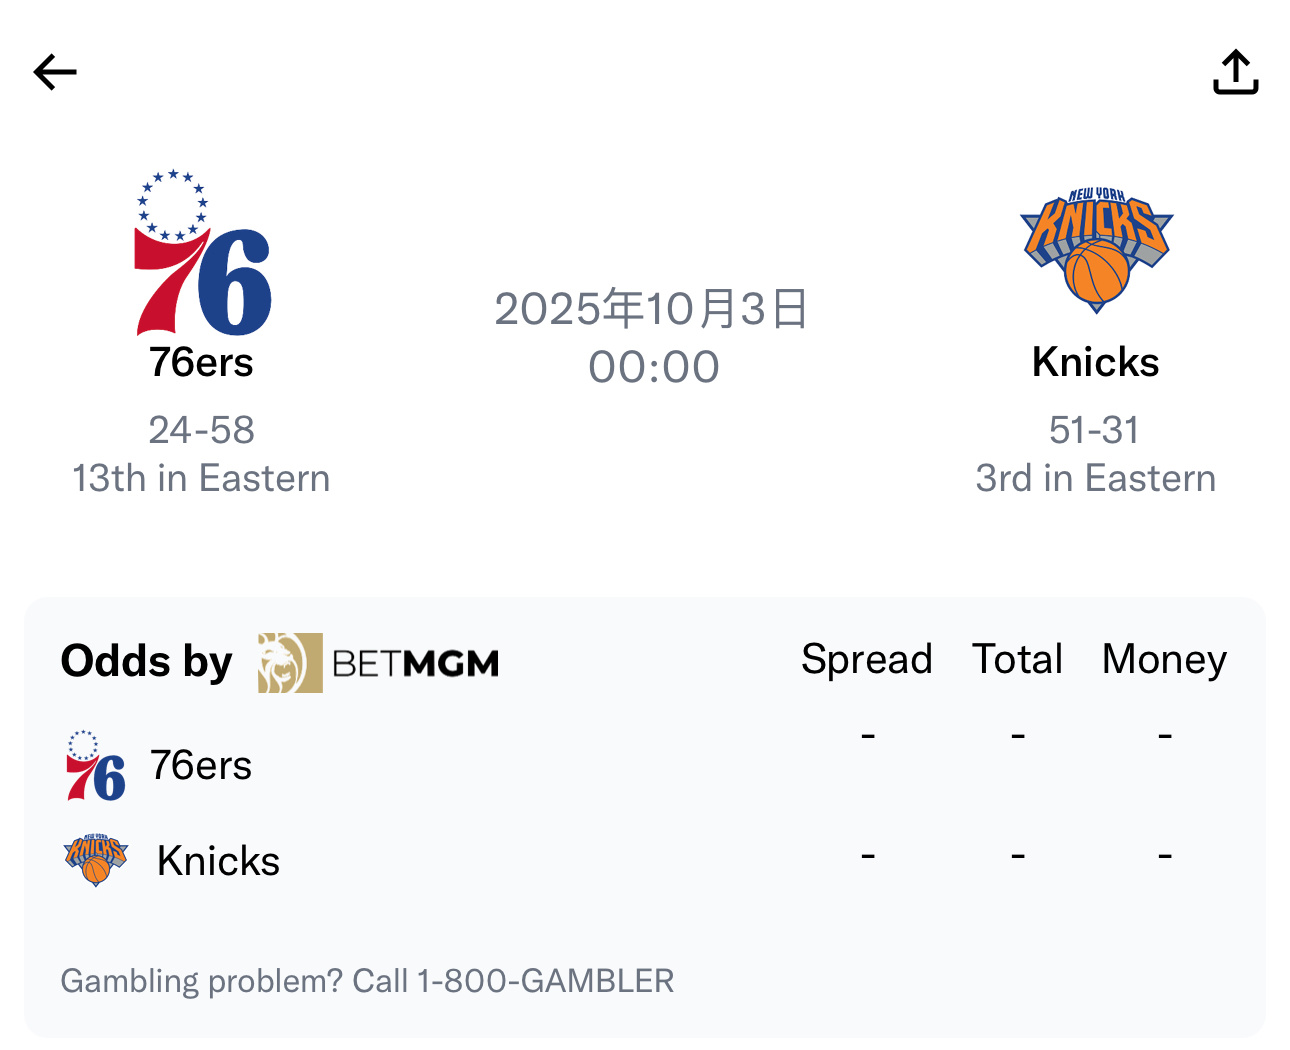Tap the large 76ers team logo
The height and width of the screenshot is (1050, 1290).
pos(203,254)
